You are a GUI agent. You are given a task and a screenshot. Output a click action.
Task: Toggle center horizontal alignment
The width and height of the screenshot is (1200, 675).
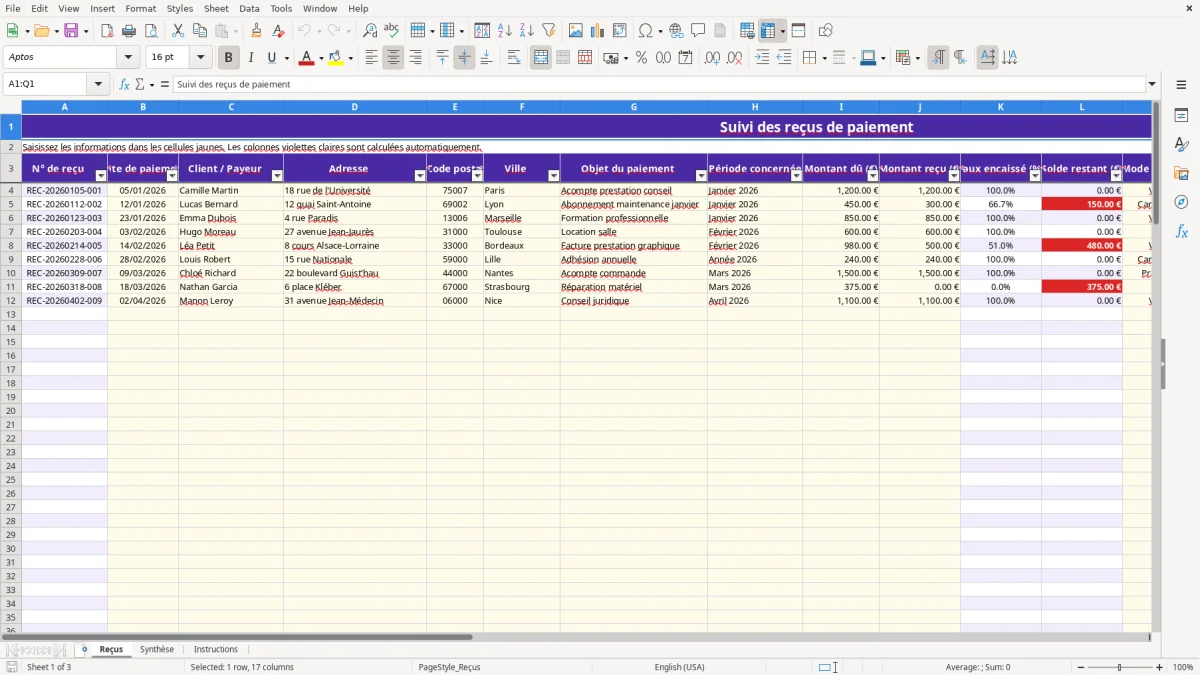click(393, 58)
